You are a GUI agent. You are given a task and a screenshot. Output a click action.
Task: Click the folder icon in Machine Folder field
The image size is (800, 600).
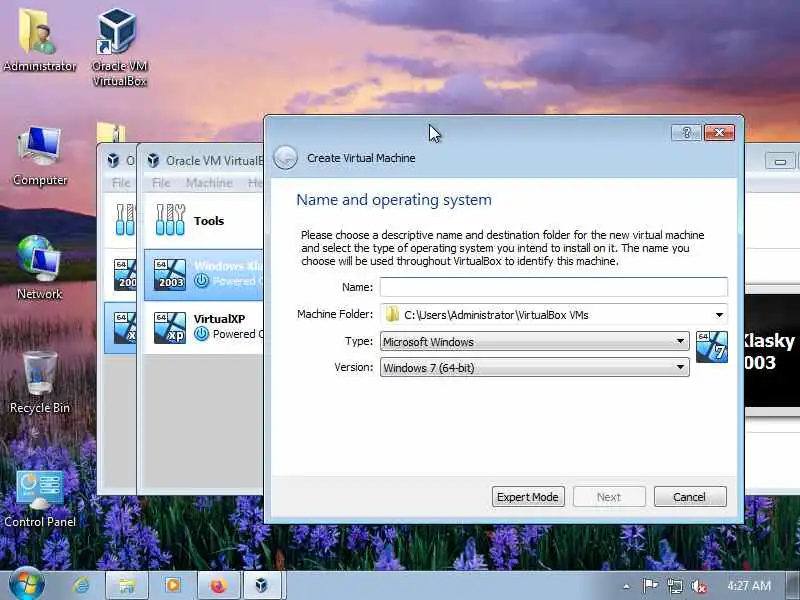pyautogui.click(x=392, y=314)
